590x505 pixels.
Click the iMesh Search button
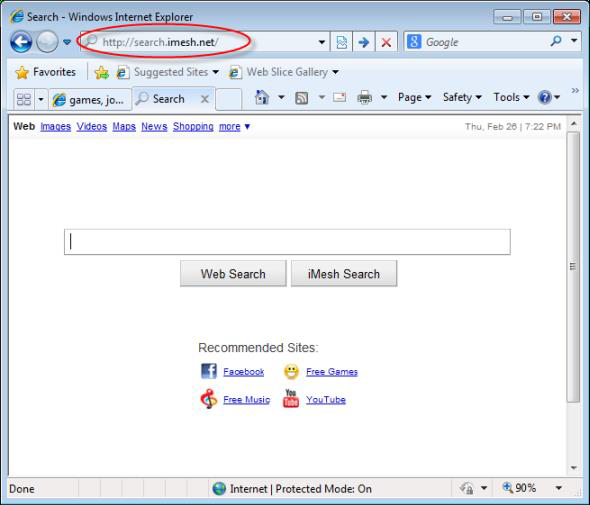[344, 274]
